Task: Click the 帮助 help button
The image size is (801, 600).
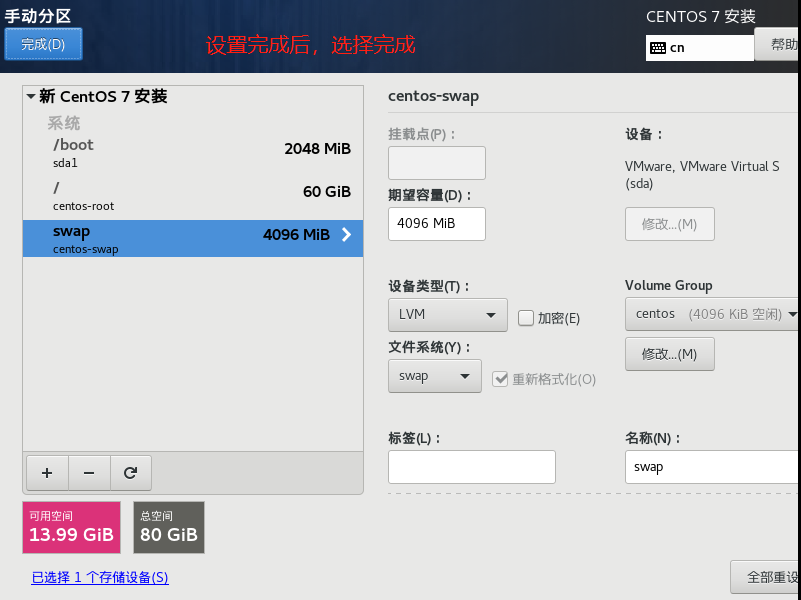Action: [x=778, y=44]
